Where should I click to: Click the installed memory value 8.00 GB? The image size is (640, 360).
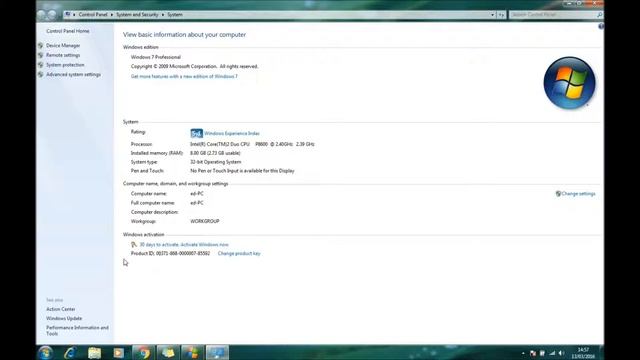coord(215,153)
